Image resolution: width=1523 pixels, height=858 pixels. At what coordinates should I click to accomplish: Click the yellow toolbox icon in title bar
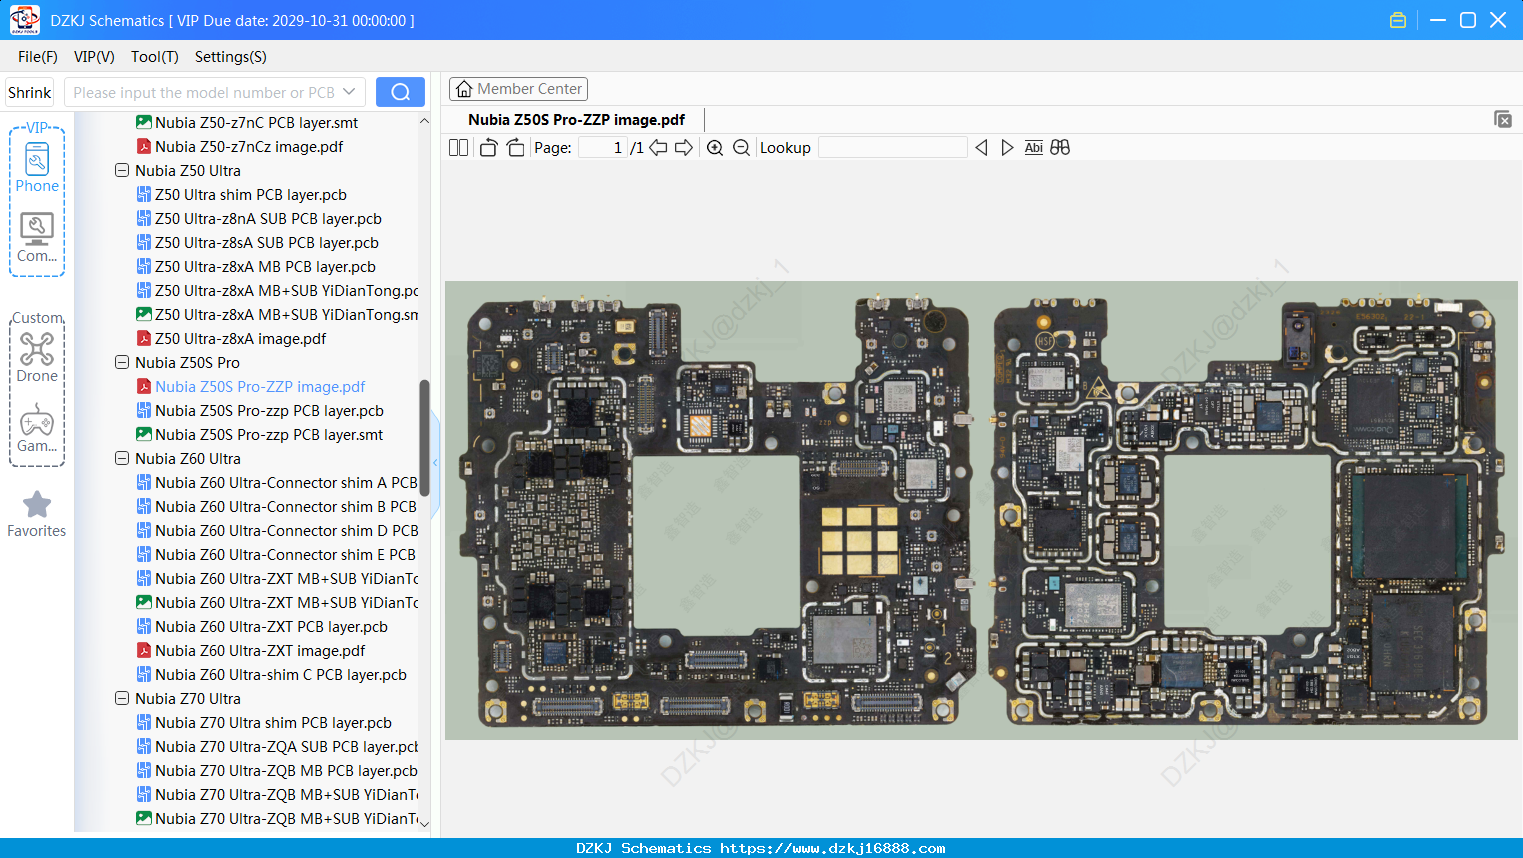tap(1398, 20)
